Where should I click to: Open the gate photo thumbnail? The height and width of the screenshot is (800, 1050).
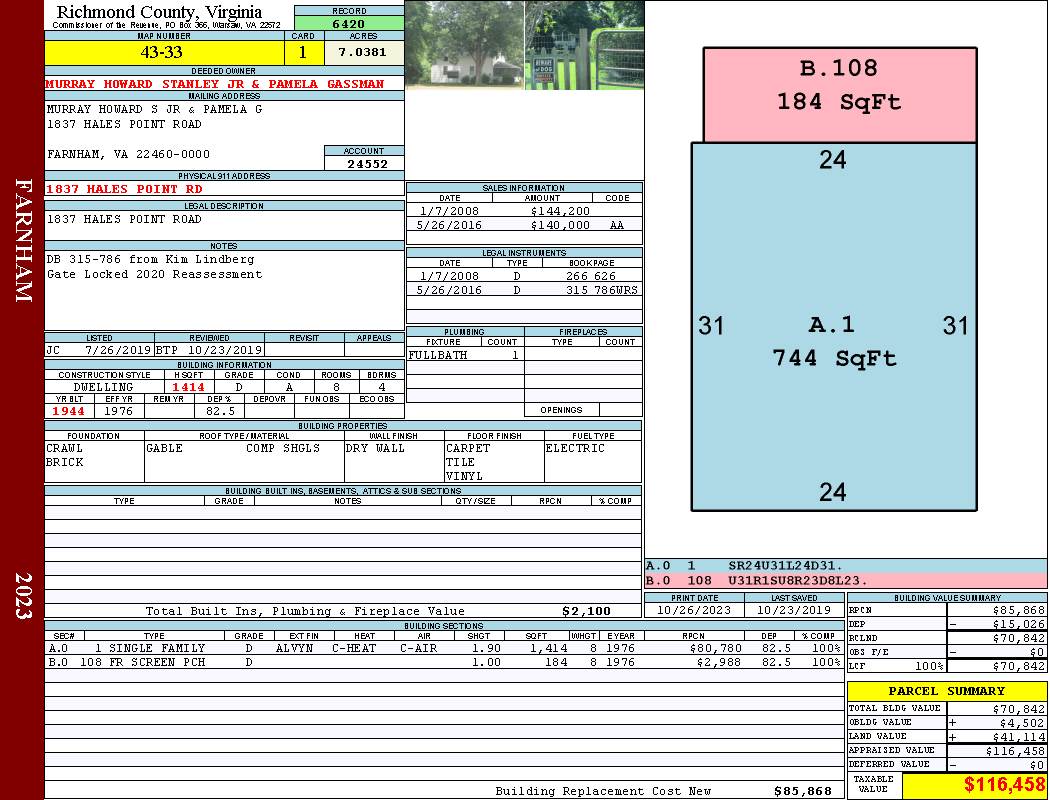pos(584,45)
